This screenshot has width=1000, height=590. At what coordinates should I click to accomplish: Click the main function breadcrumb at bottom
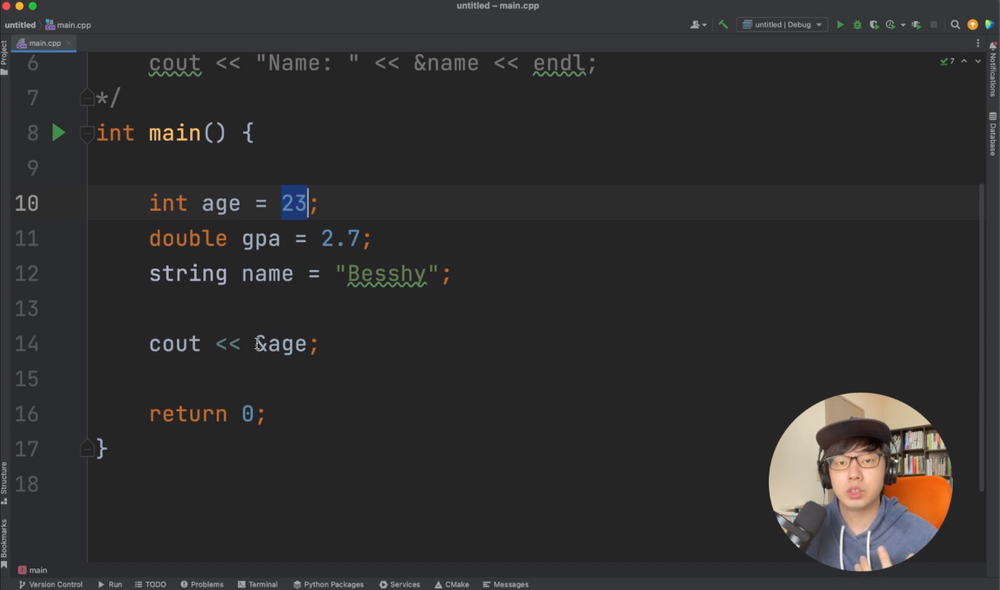tap(33, 570)
